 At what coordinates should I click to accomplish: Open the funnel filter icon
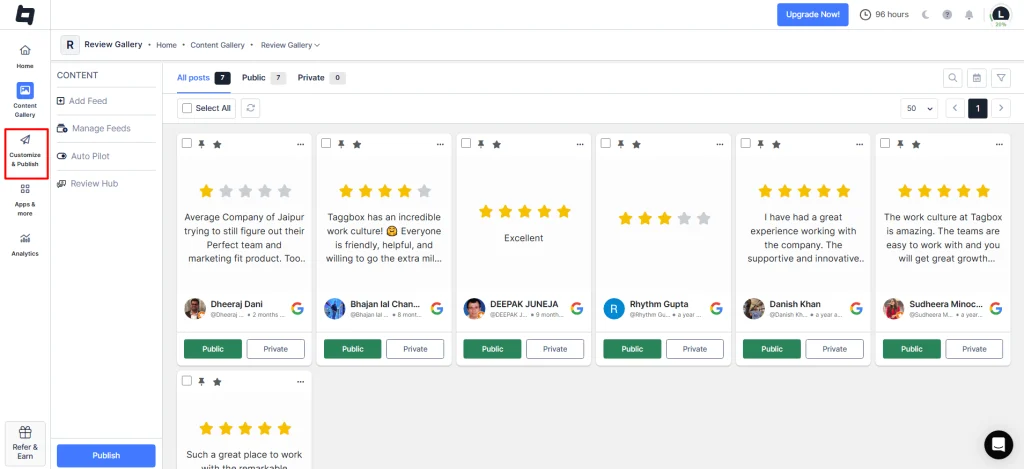(x=1000, y=78)
